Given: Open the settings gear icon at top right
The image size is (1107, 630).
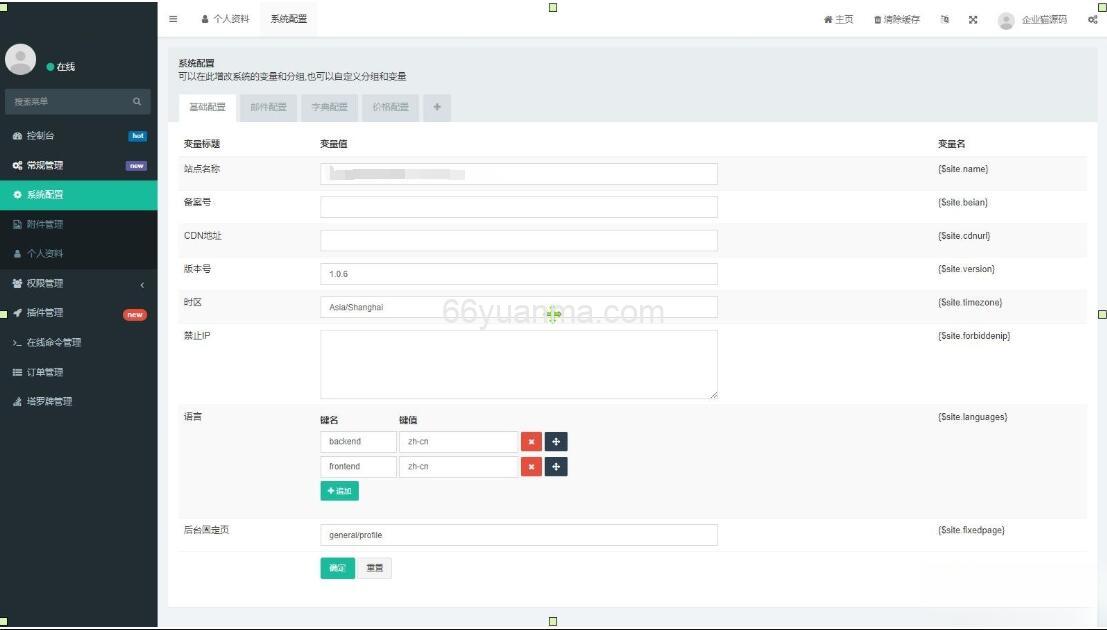Looking at the screenshot, I should point(1092,18).
